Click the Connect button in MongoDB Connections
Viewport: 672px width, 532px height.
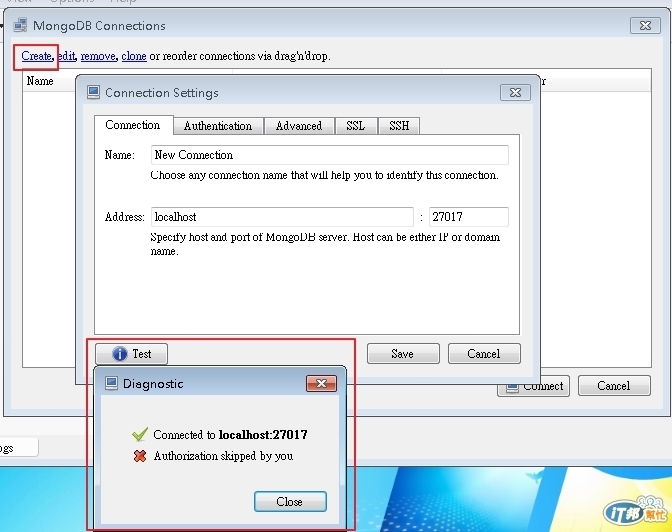click(x=534, y=388)
